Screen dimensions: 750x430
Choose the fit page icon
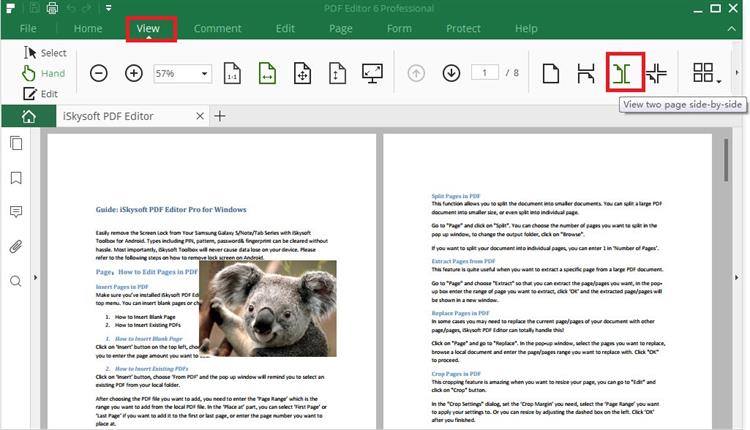302,73
